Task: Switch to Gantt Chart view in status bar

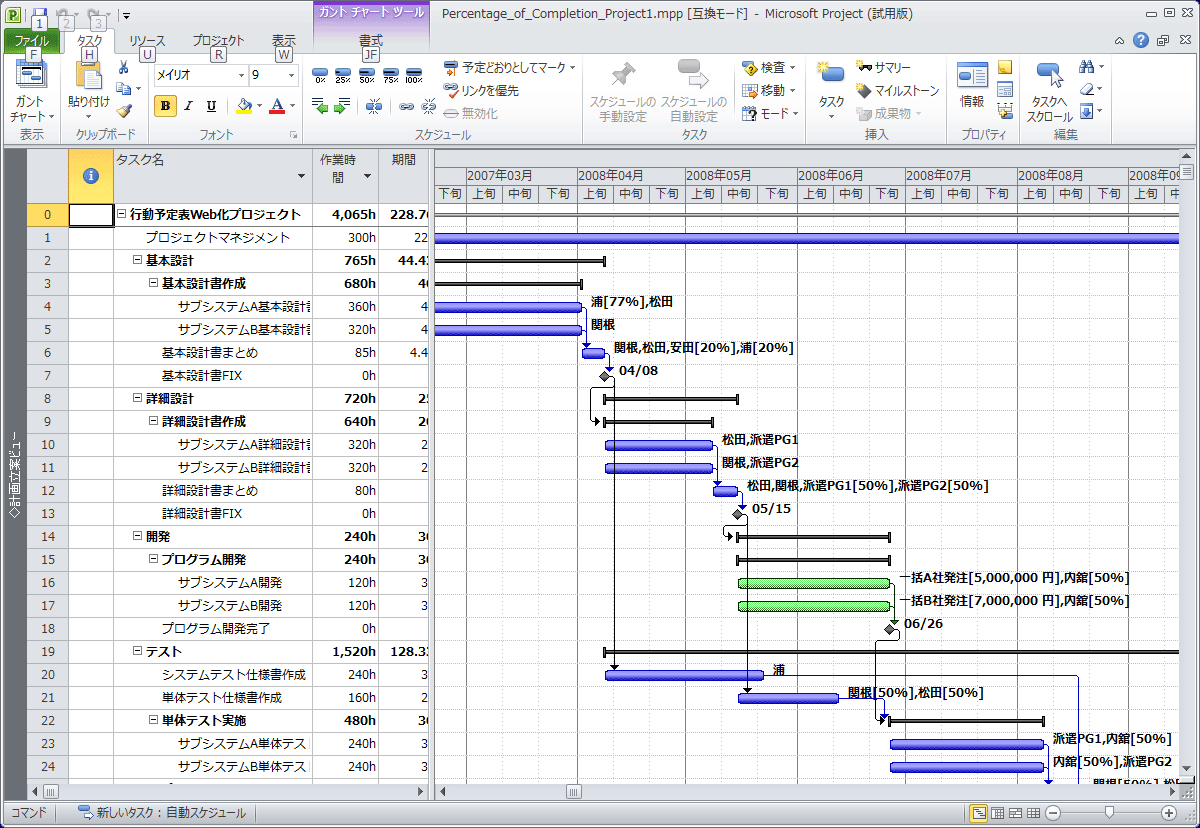Action: [x=979, y=813]
